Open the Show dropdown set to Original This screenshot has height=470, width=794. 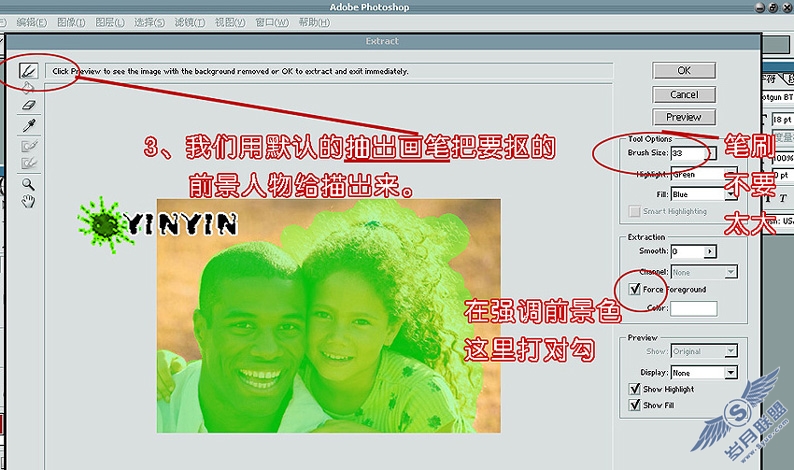pos(730,350)
